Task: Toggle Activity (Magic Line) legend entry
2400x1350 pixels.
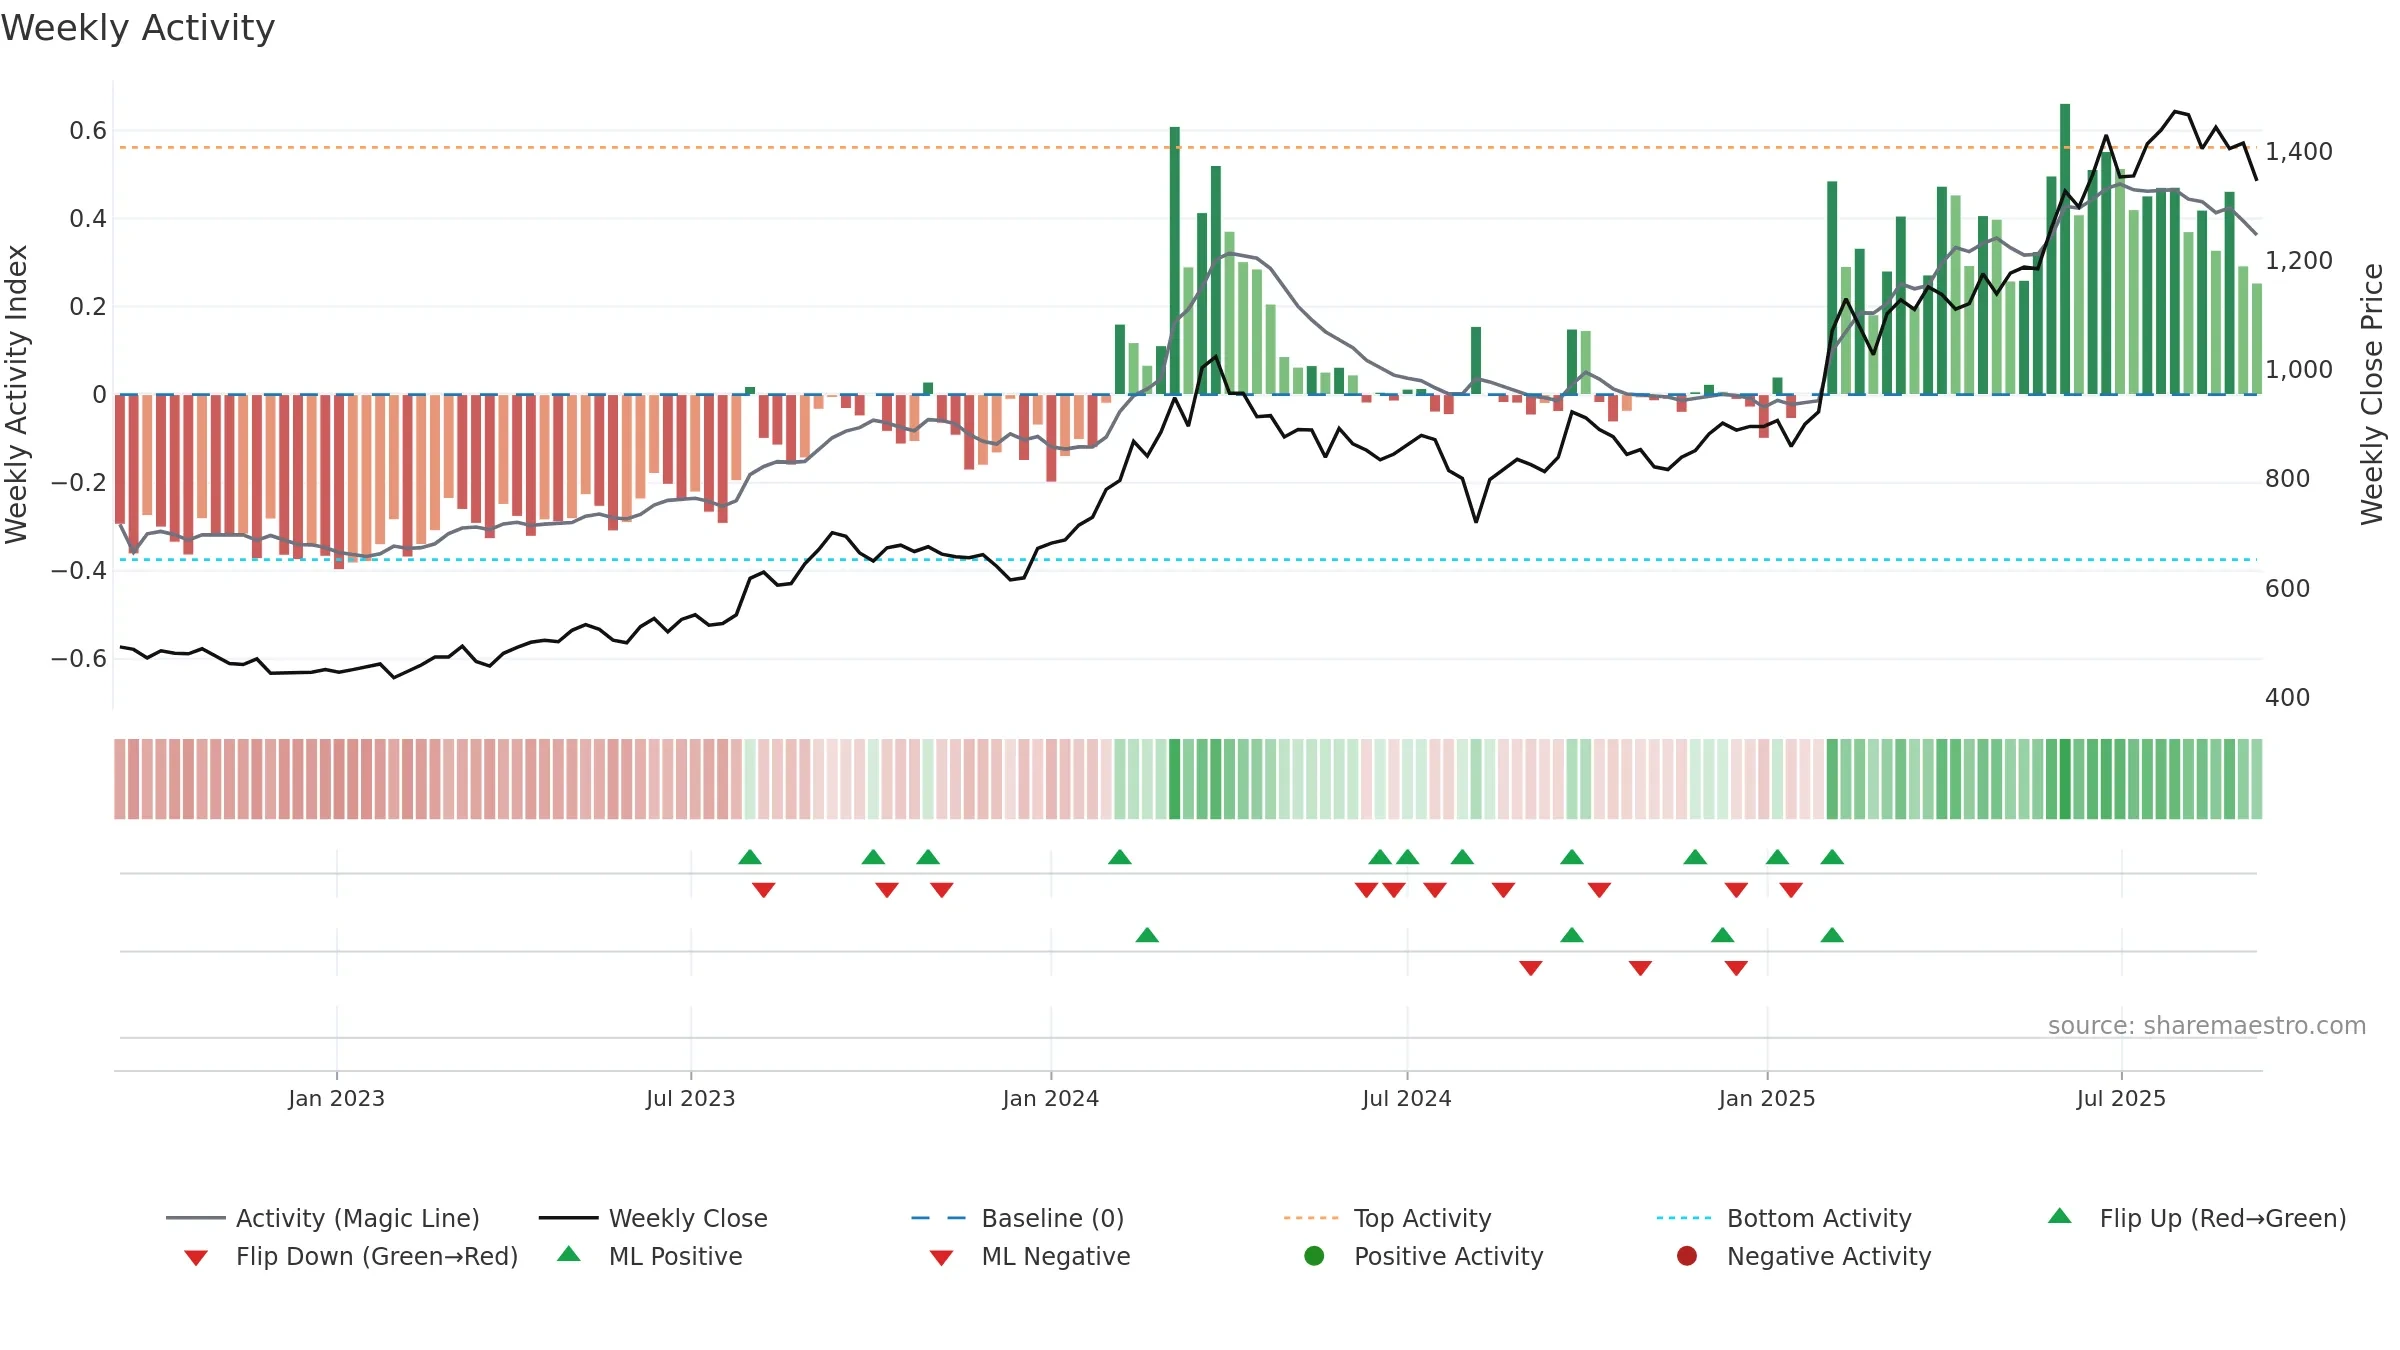Action: pos(323,1218)
